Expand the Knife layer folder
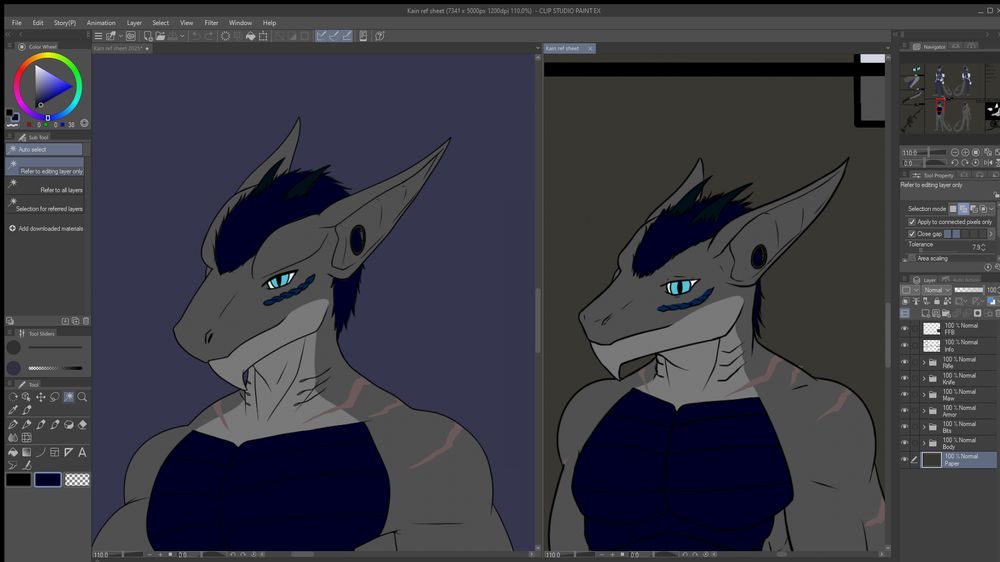The image size is (1000, 562). pos(923,378)
